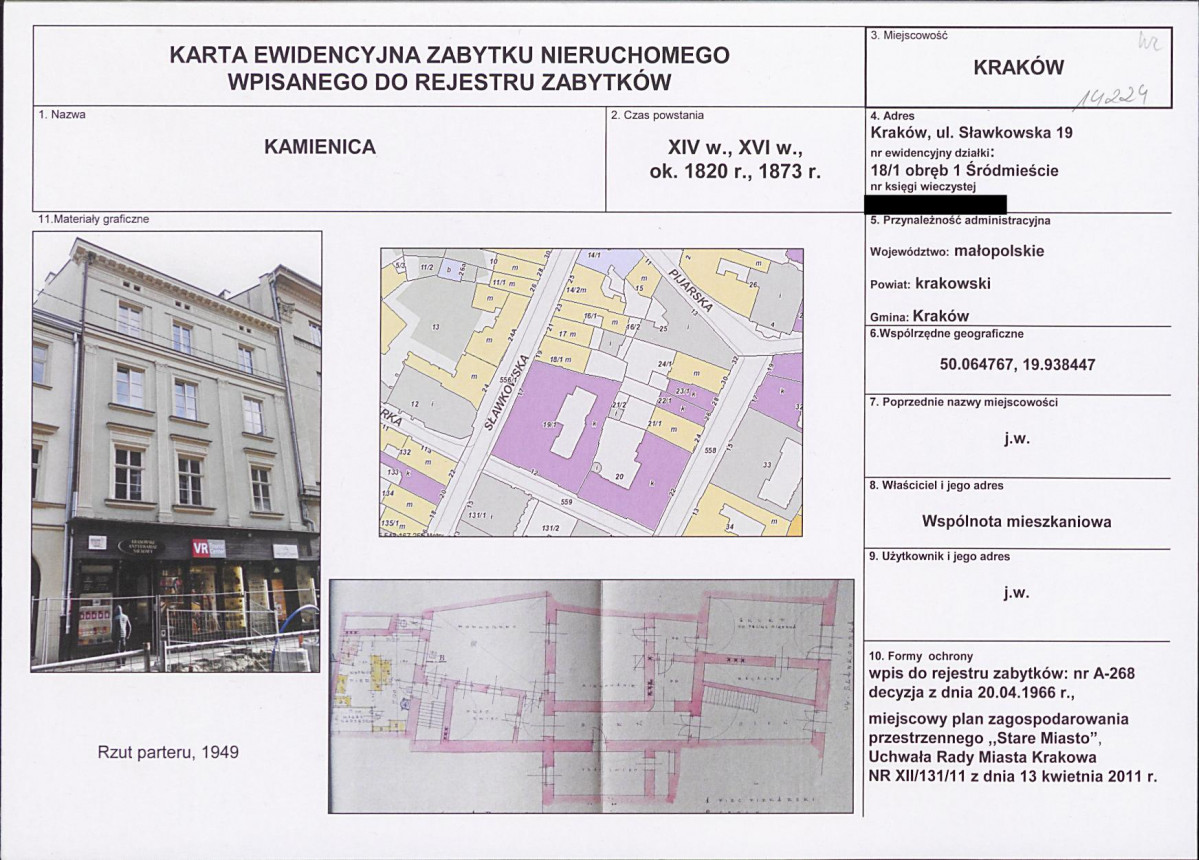Image resolution: width=1199 pixels, height=860 pixels.
Task: Click the label '8. Właściciel i jego adres'
Action: (936, 485)
